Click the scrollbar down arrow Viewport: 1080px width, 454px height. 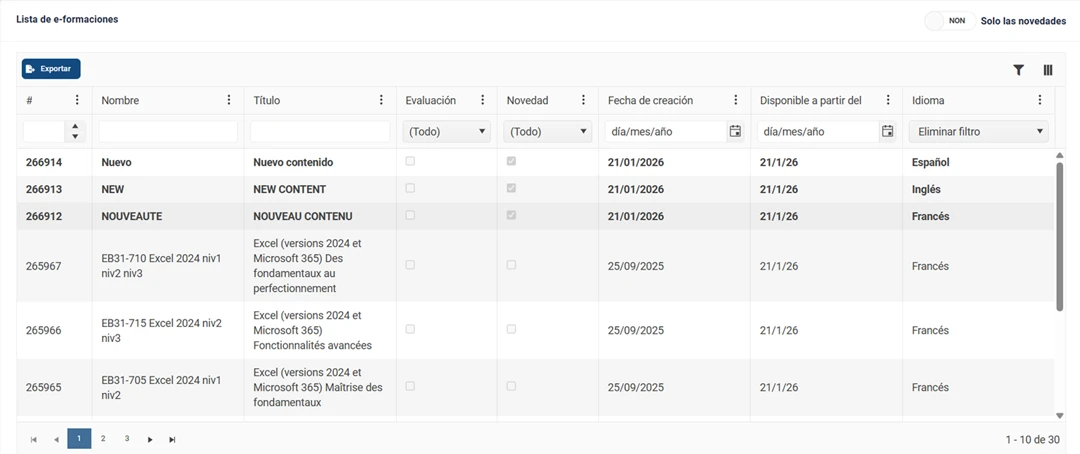pos(1059,415)
